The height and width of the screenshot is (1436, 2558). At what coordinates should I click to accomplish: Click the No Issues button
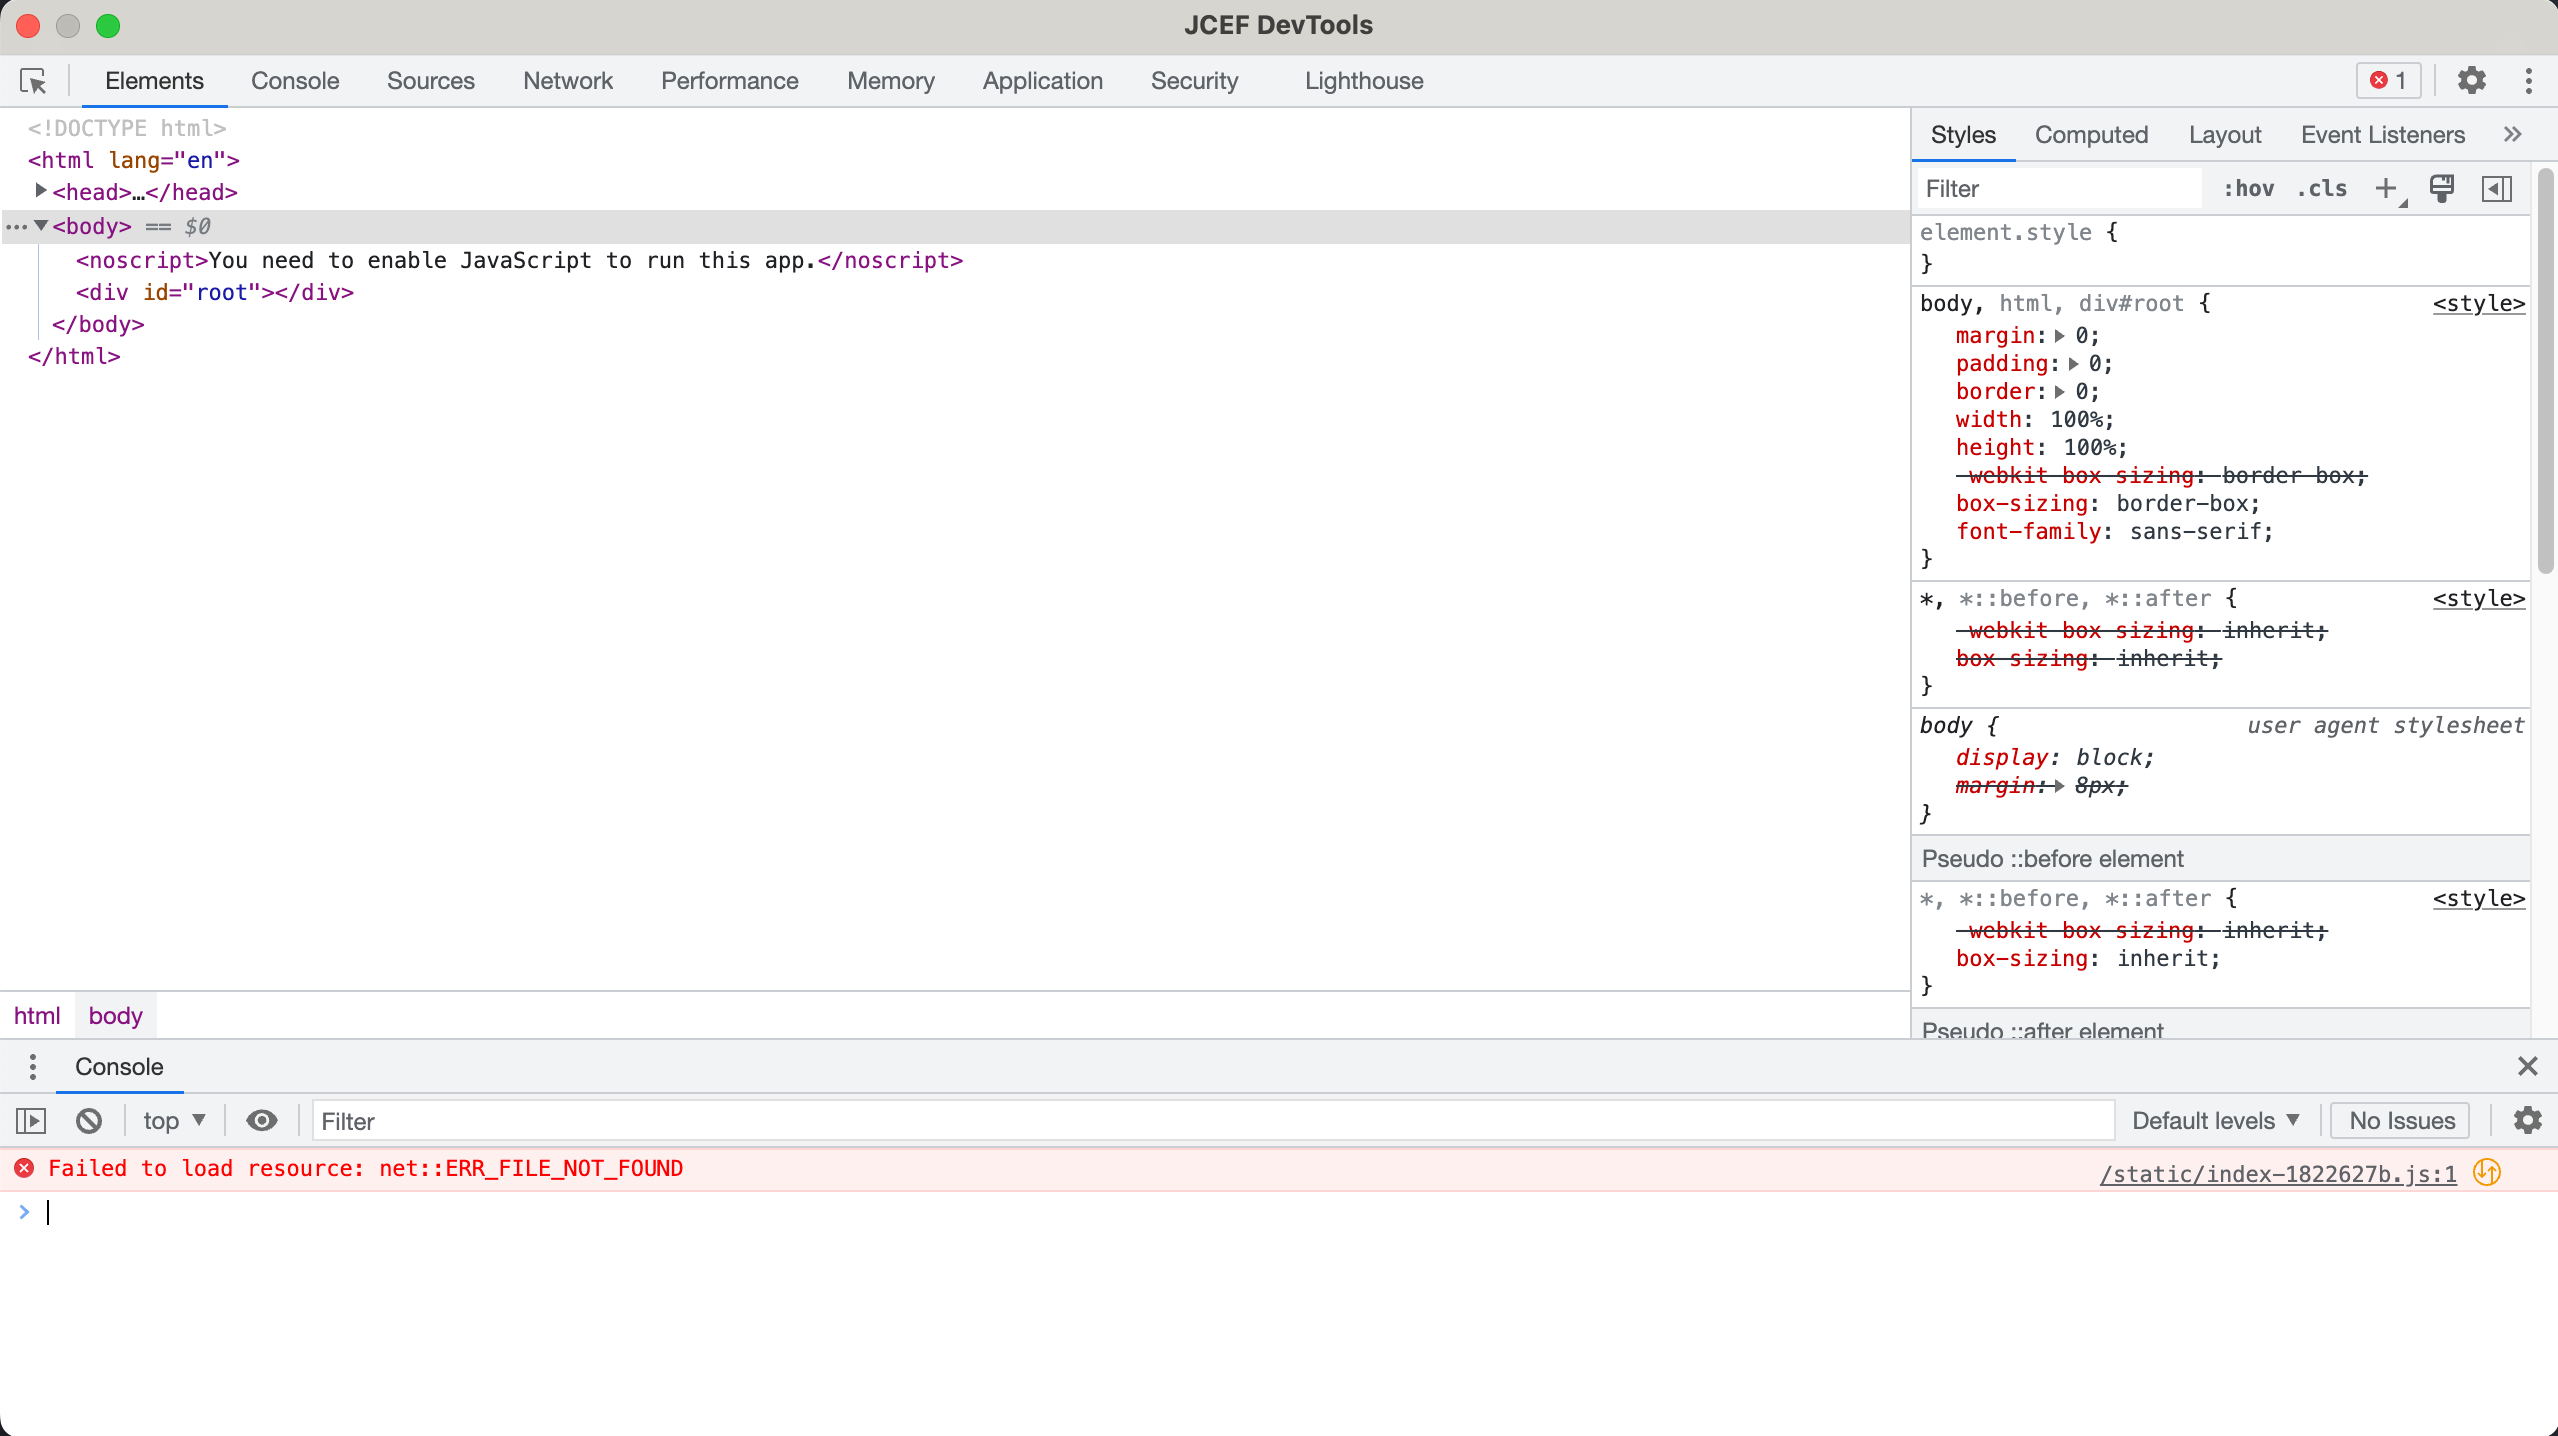pos(2397,1120)
